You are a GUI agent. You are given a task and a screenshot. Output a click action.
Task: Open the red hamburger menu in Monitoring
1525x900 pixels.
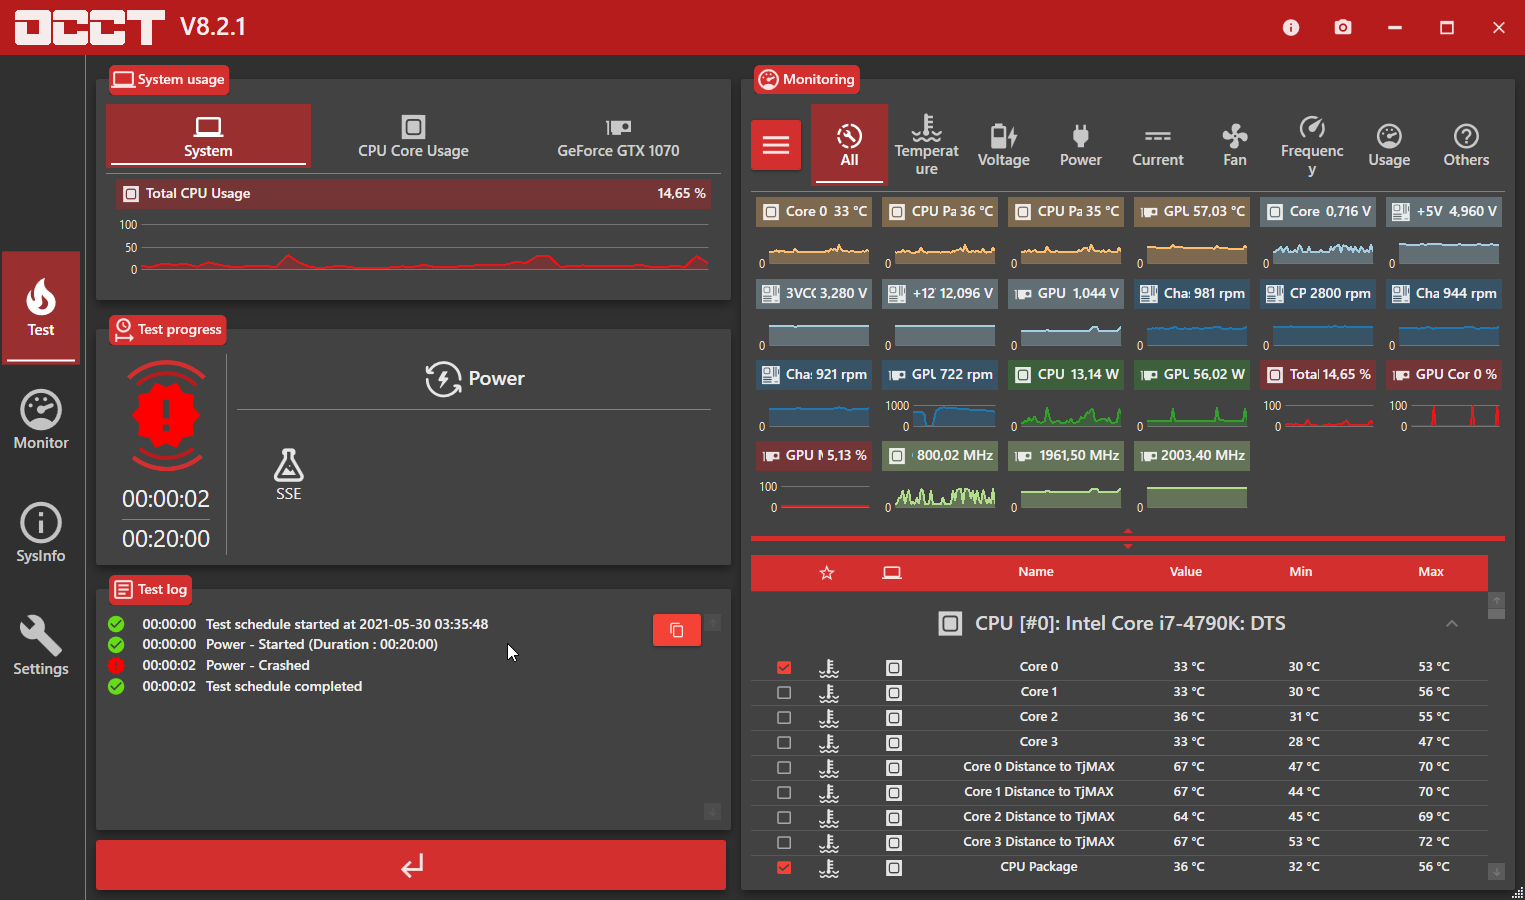click(776, 145)
